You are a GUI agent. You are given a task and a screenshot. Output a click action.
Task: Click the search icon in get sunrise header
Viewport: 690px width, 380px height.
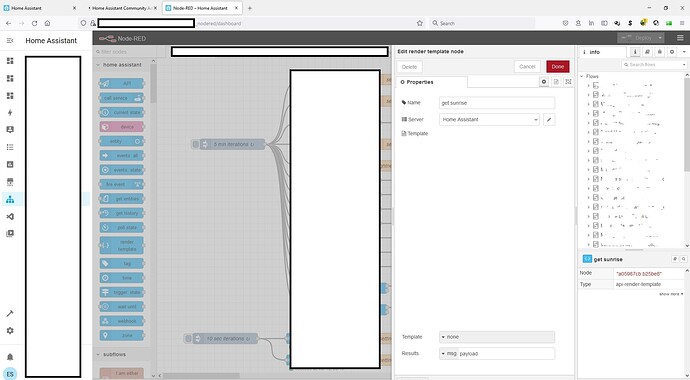click(x=684, y=259)
